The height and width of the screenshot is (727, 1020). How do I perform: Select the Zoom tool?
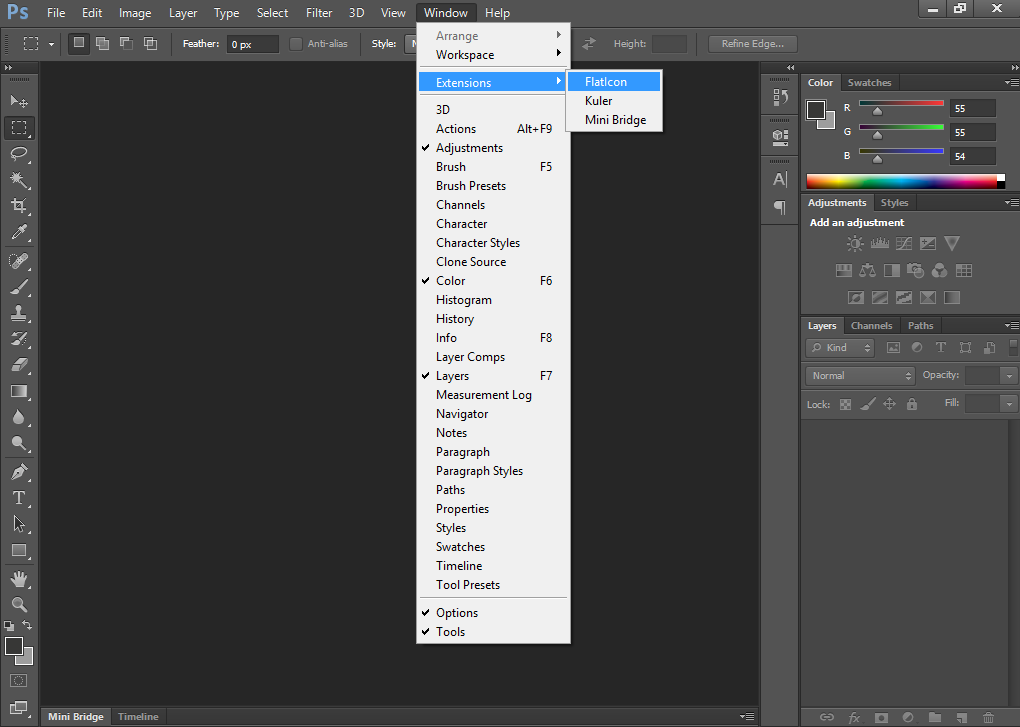(19, 604)
